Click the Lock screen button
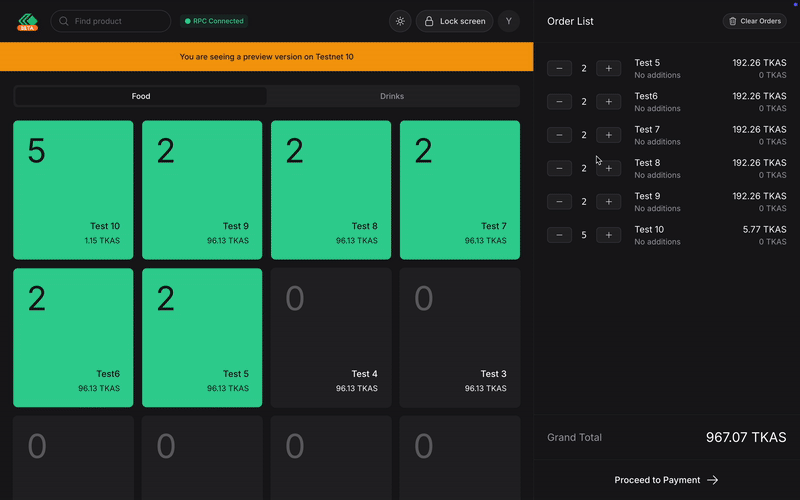 point(453,21)
